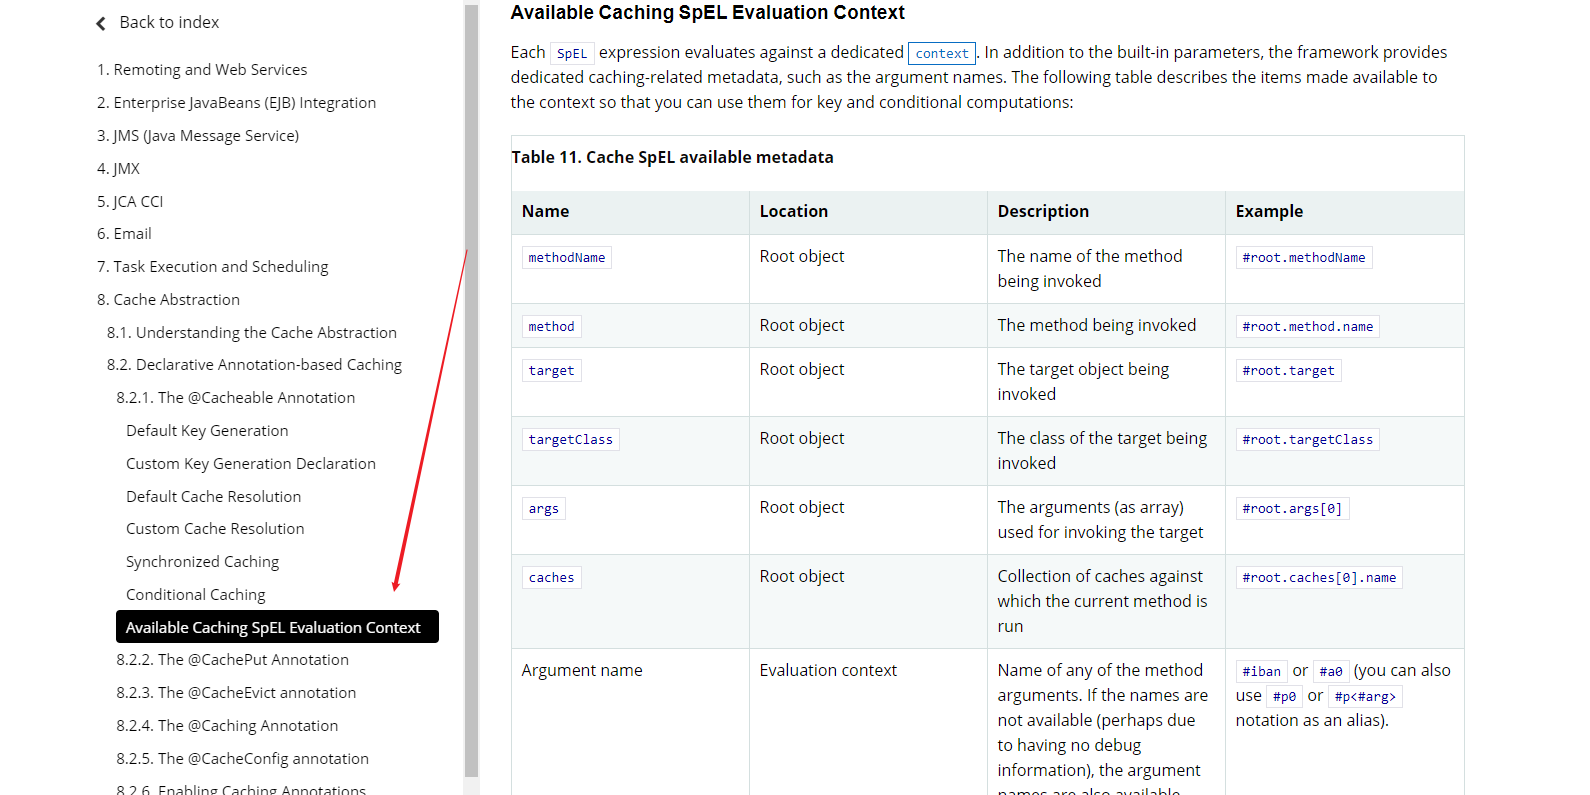Open Remoting and Web Services section

click(x=202, y=70)
